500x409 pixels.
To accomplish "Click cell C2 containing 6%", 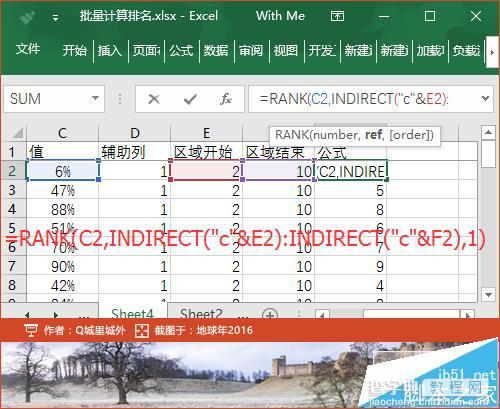I will tap(63, 171).
